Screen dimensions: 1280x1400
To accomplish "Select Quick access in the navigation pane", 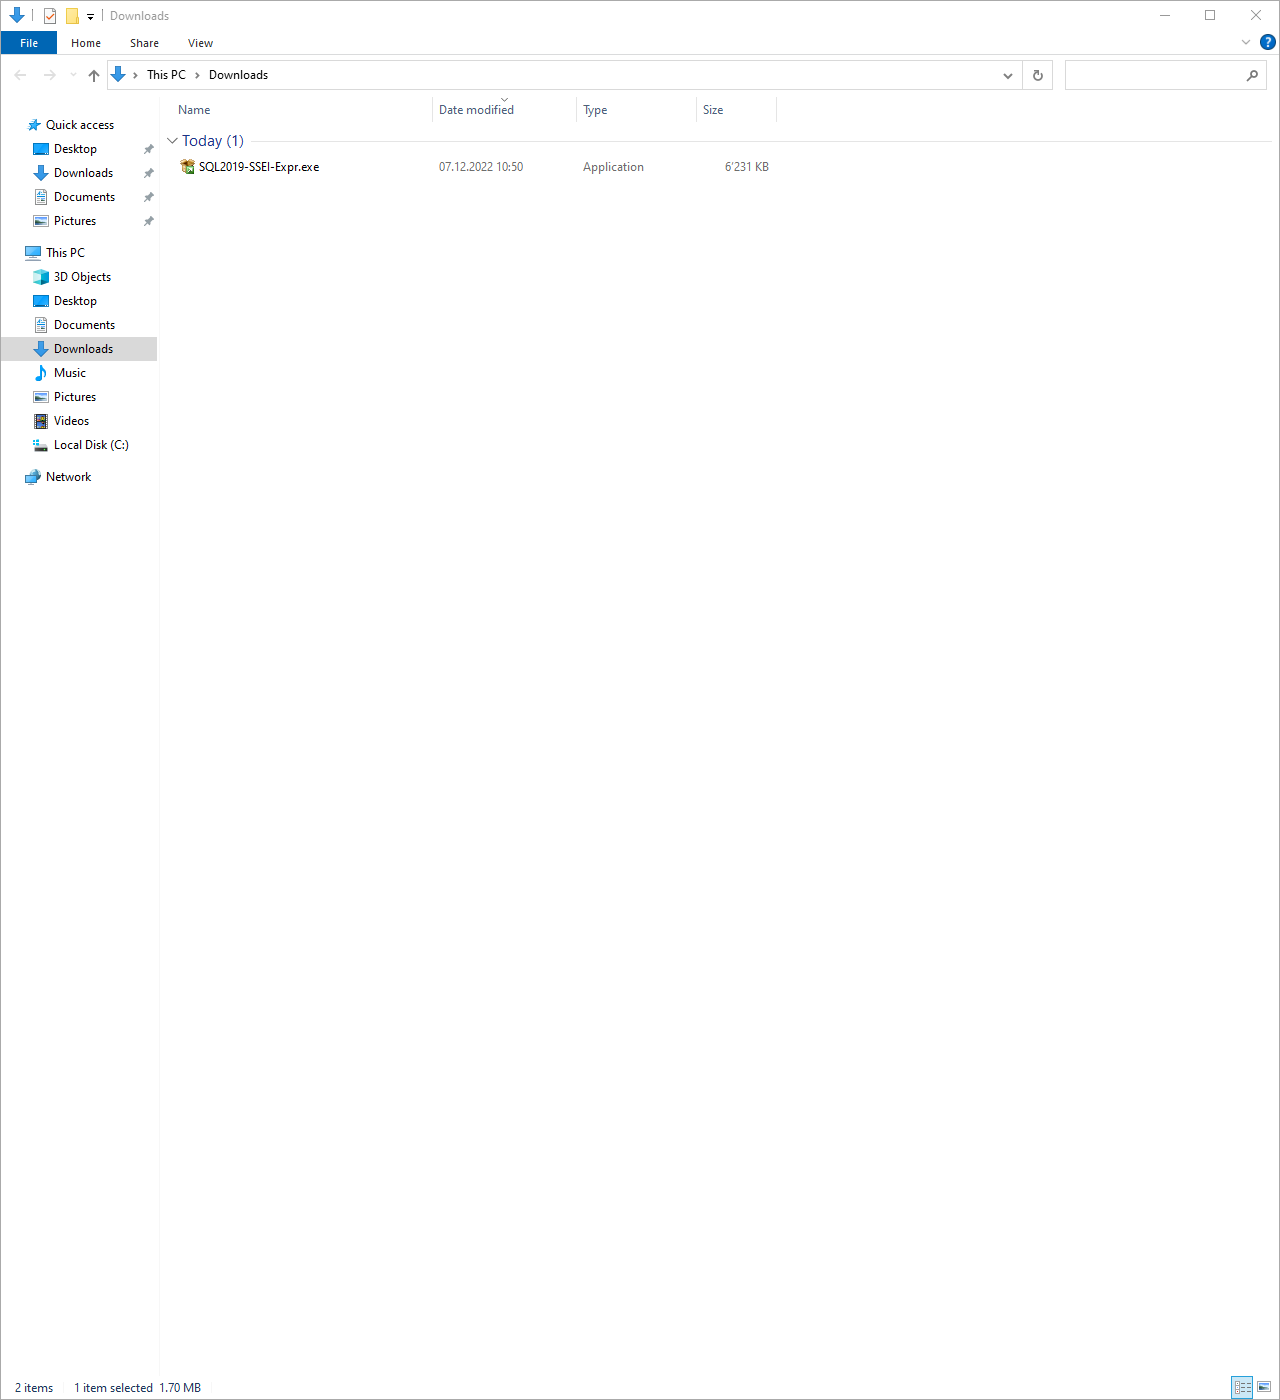I will coord(80,125).
